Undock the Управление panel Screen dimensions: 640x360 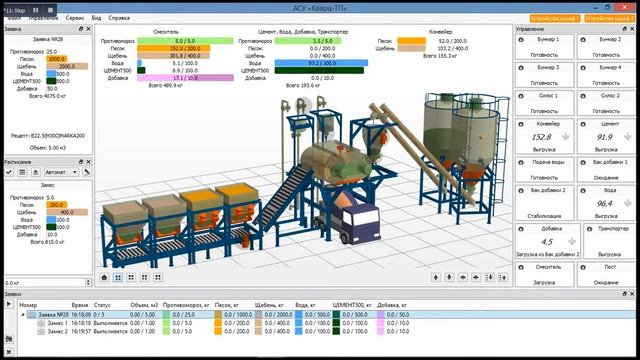pos(624,29)
